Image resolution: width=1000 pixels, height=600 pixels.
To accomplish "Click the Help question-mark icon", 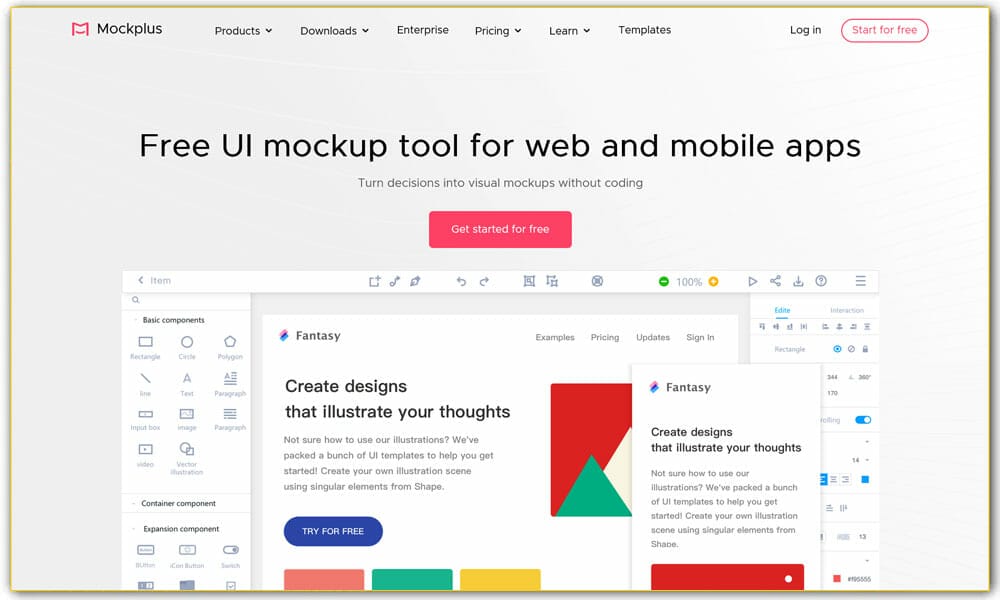I will coord(820,281).
